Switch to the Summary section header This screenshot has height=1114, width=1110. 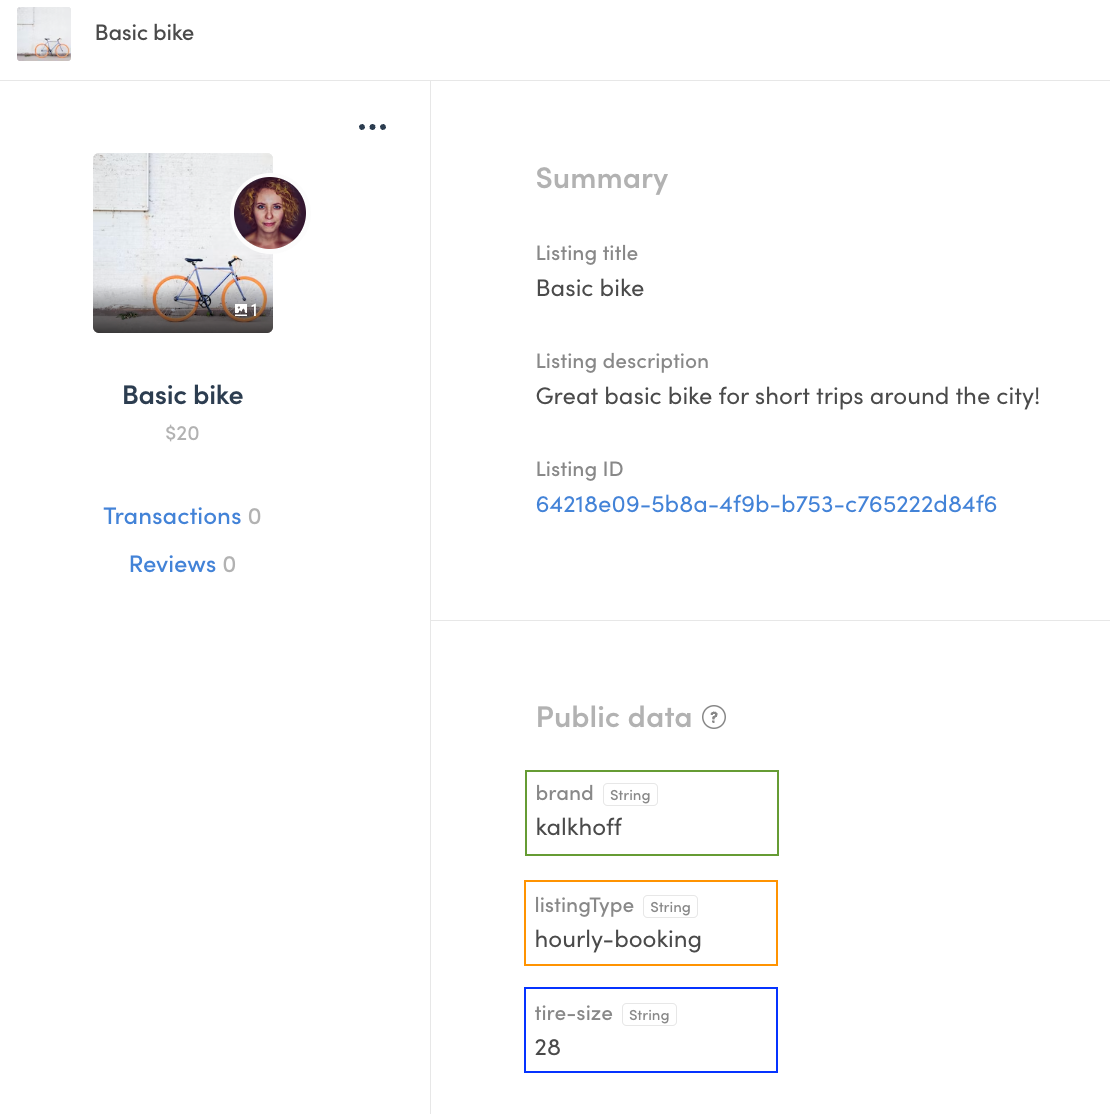click(x=601, y=177)
